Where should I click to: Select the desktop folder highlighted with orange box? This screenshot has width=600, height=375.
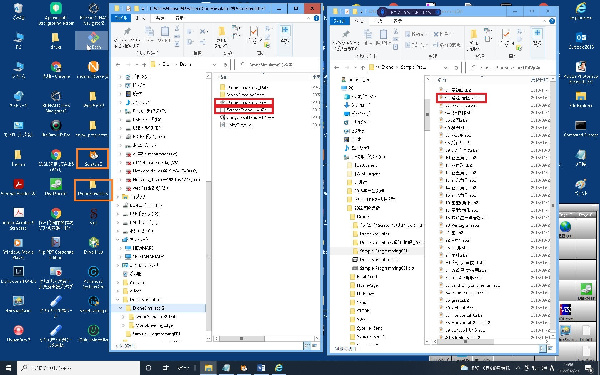[x=93, y=189]
